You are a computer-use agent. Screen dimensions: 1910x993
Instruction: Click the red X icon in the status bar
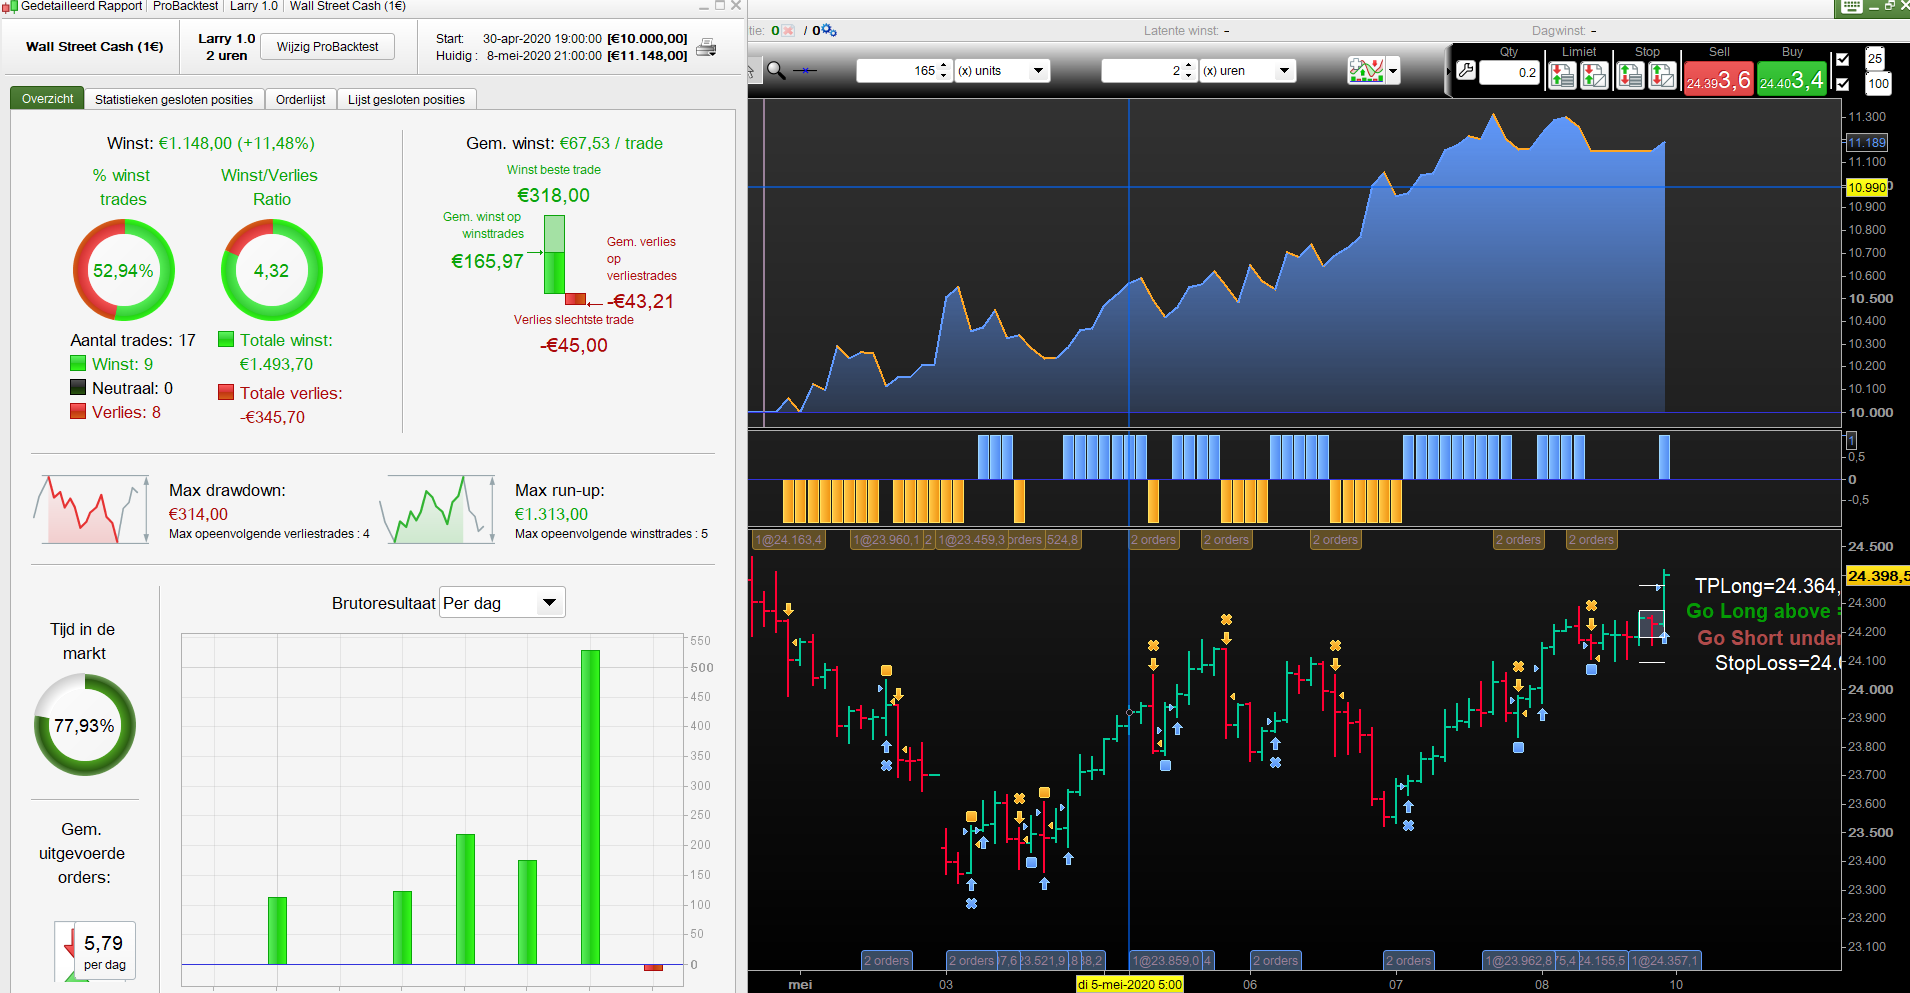pyautogui.click(x=788, y=31)
